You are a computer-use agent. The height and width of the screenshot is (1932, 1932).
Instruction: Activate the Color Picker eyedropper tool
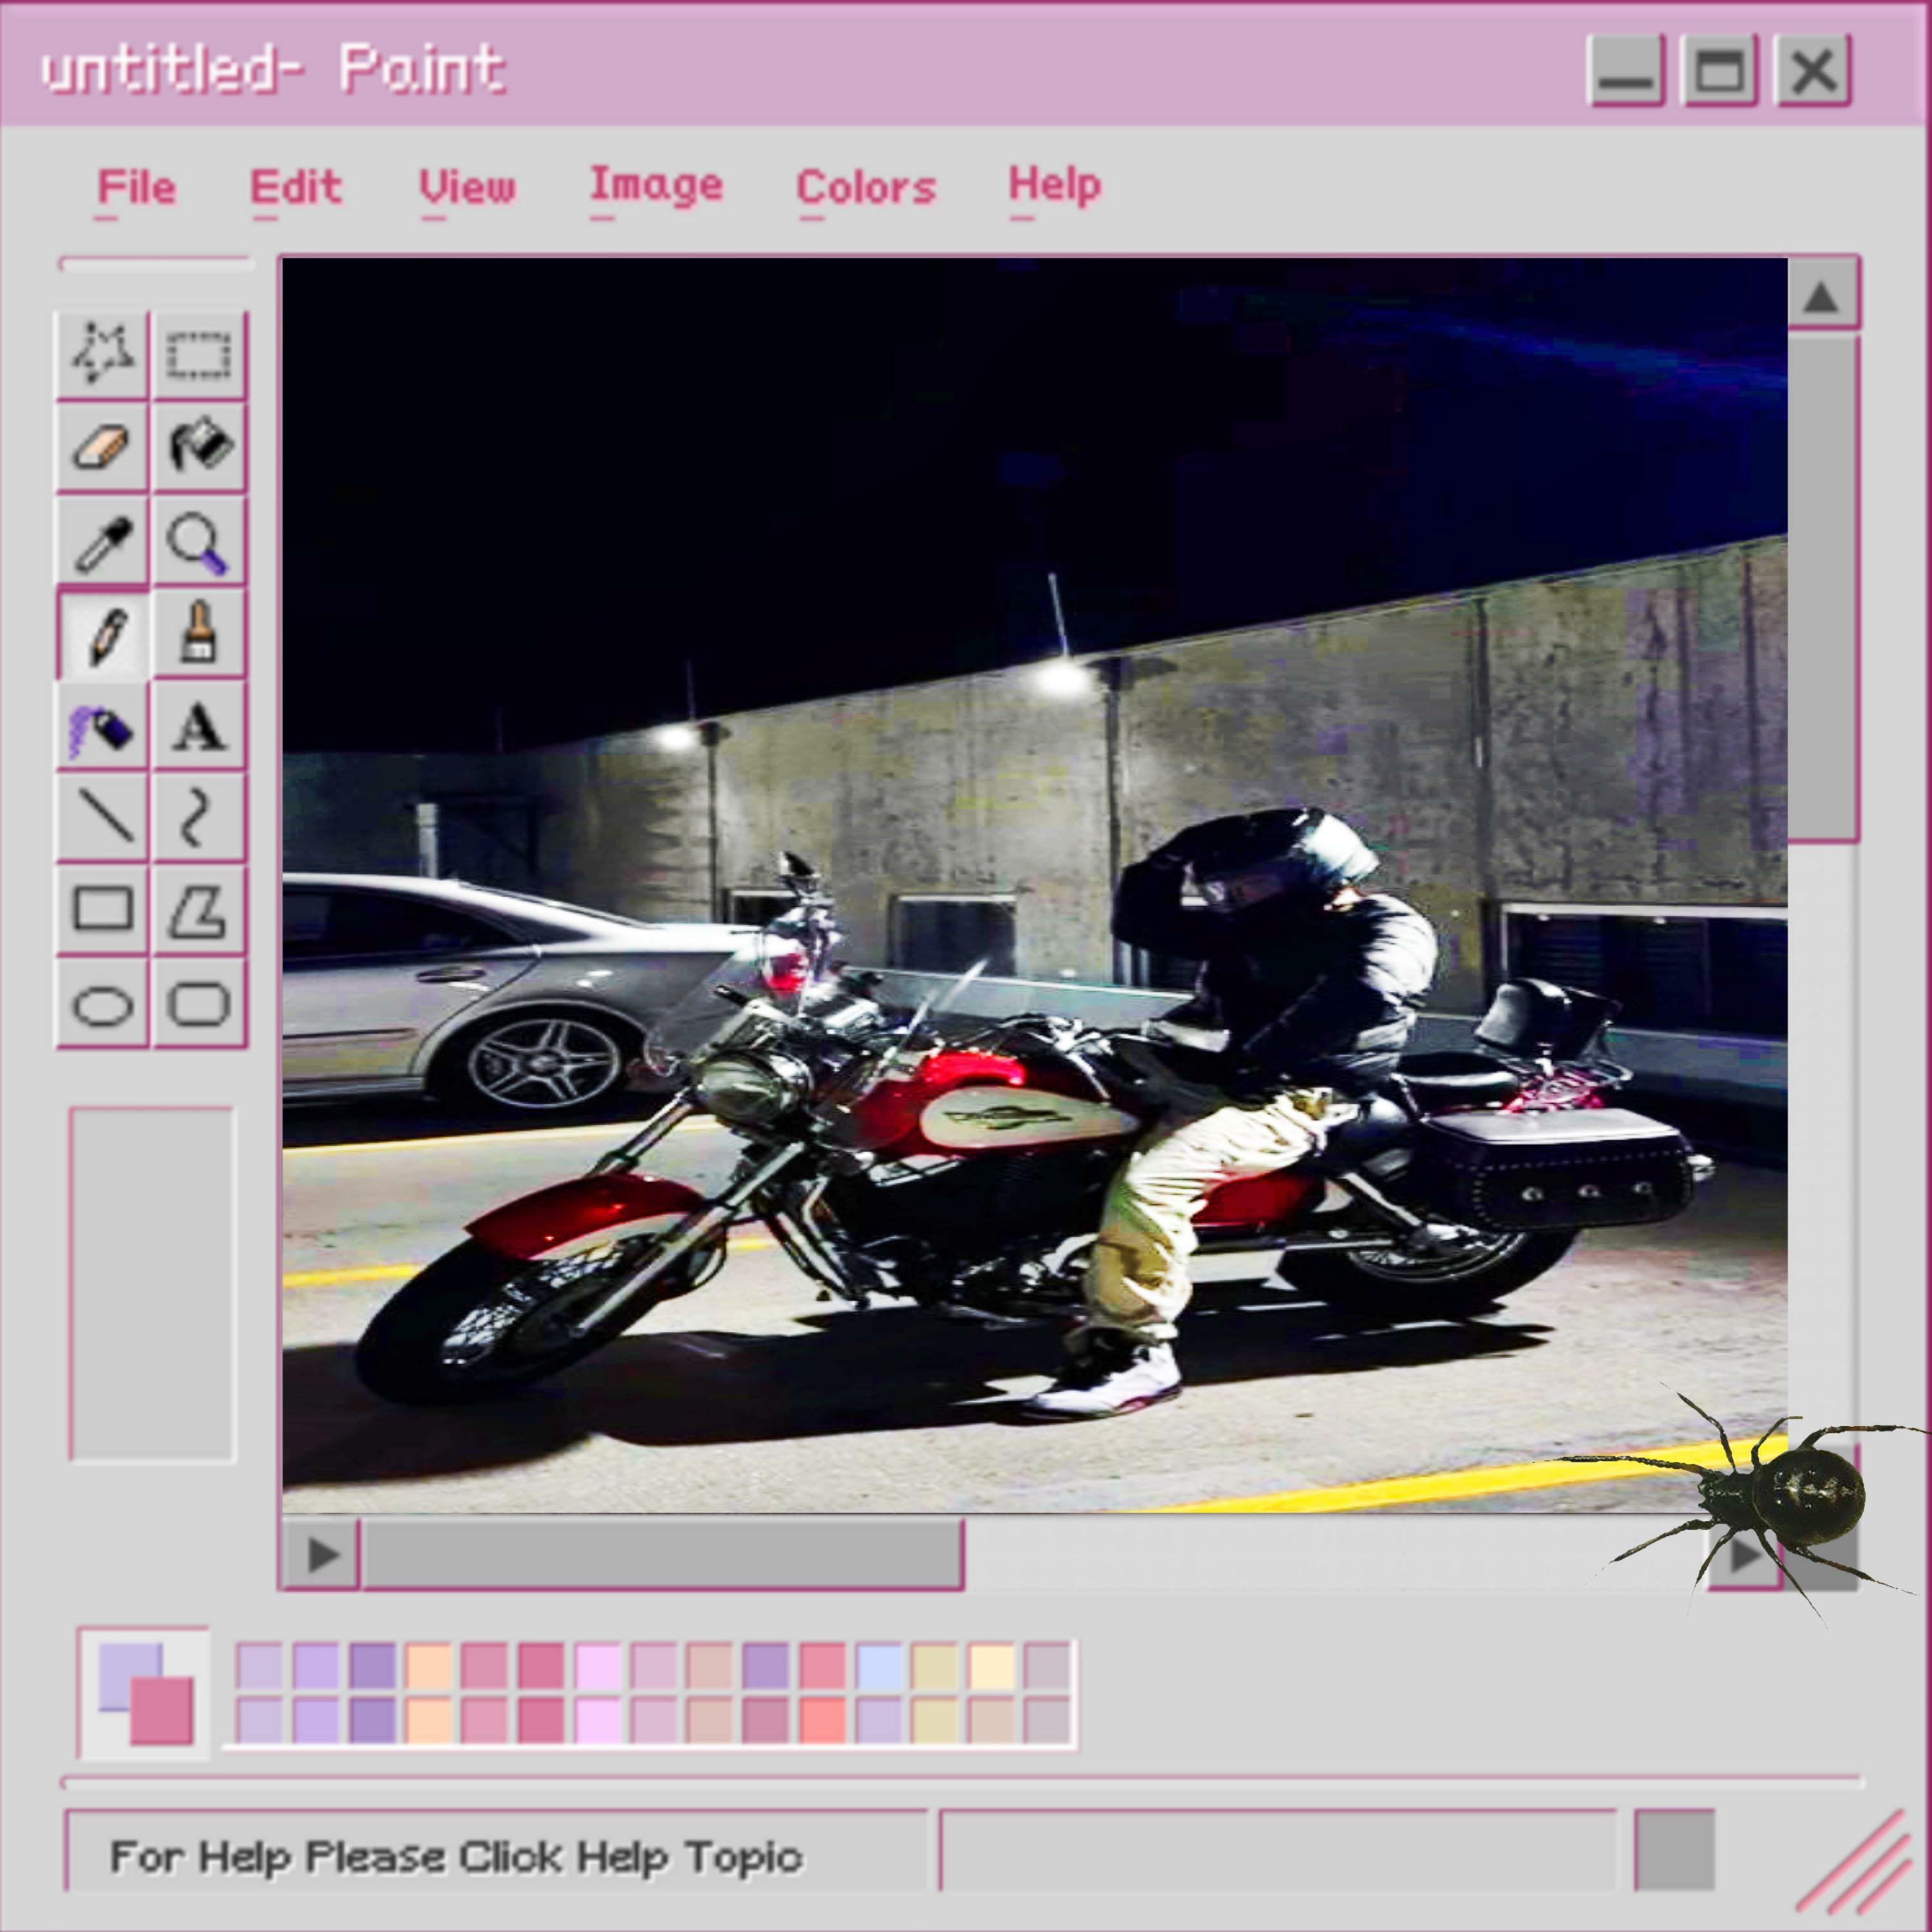(x=102, y=541)
